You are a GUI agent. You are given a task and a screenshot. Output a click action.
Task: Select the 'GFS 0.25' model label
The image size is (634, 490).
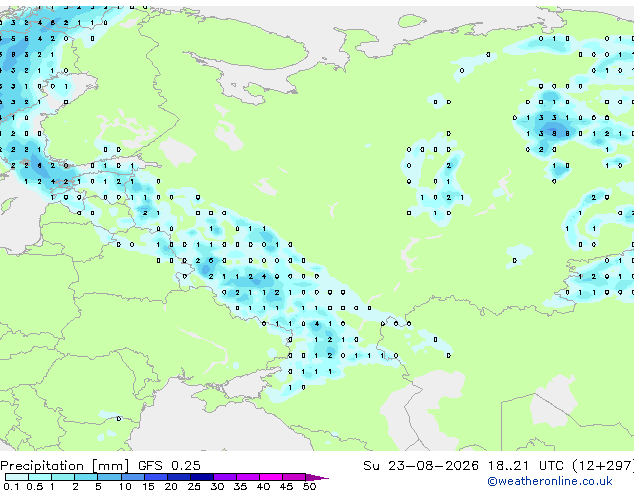point(169,466)
